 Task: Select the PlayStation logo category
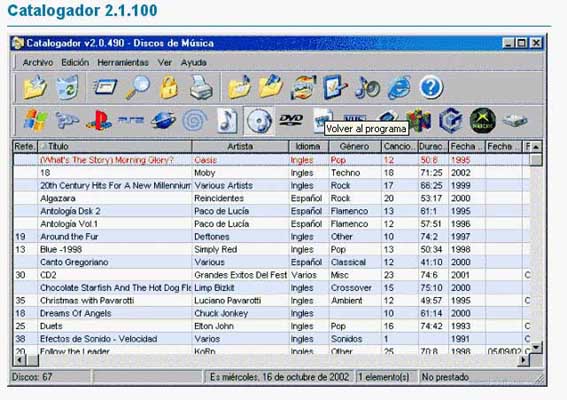(99, 120)
